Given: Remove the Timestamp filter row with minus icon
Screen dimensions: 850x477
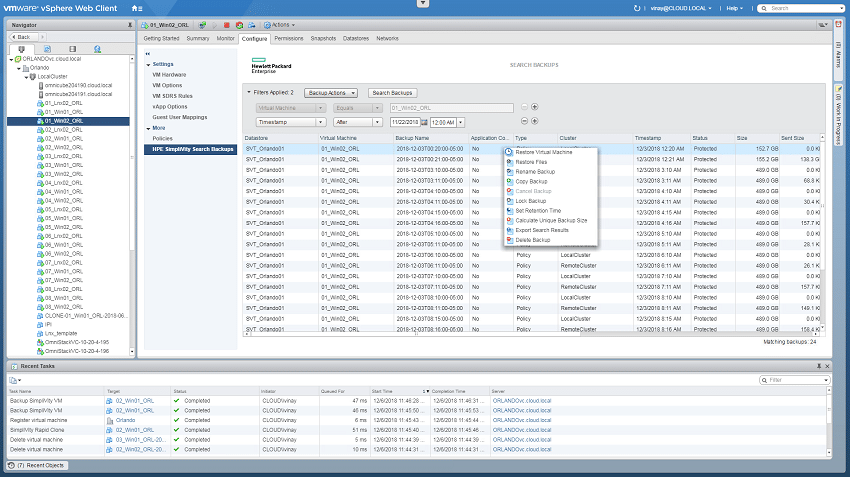Looking at the screenshot, I should click(x=524, y=121).
